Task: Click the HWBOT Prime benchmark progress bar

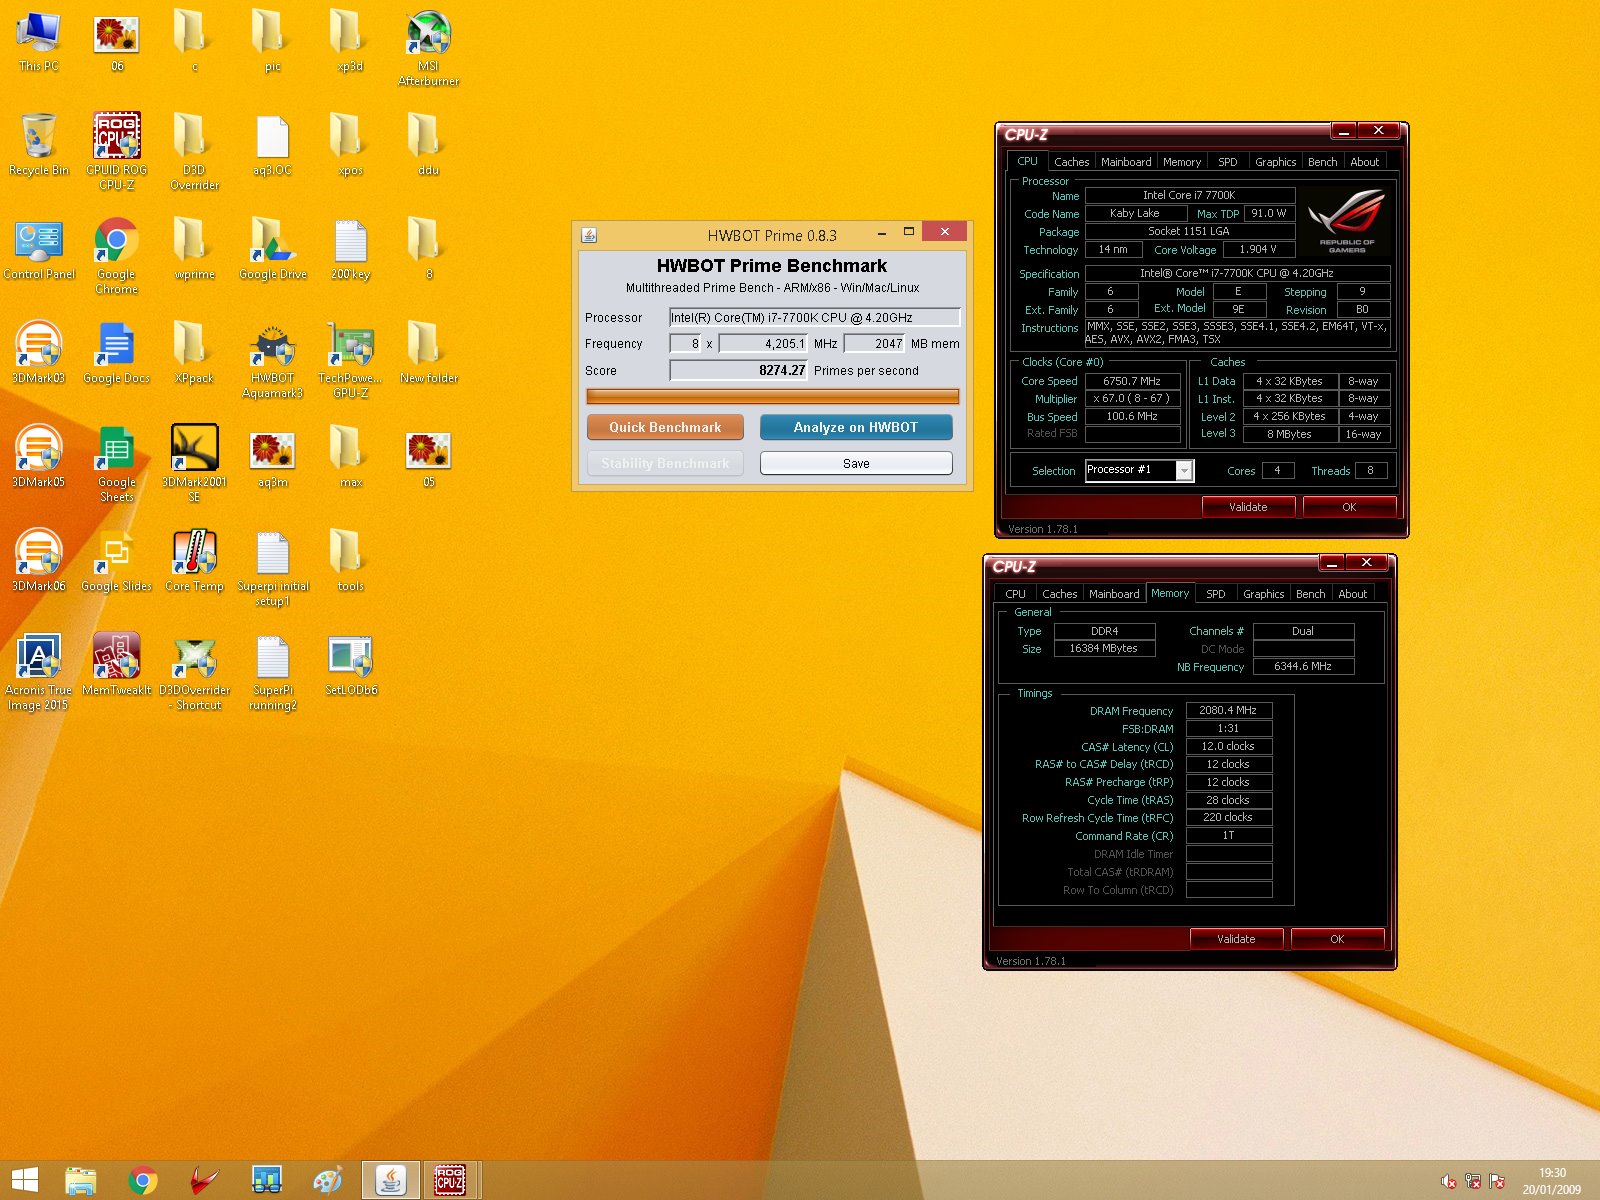Action: pyautogui.click(x=772, y=396)
